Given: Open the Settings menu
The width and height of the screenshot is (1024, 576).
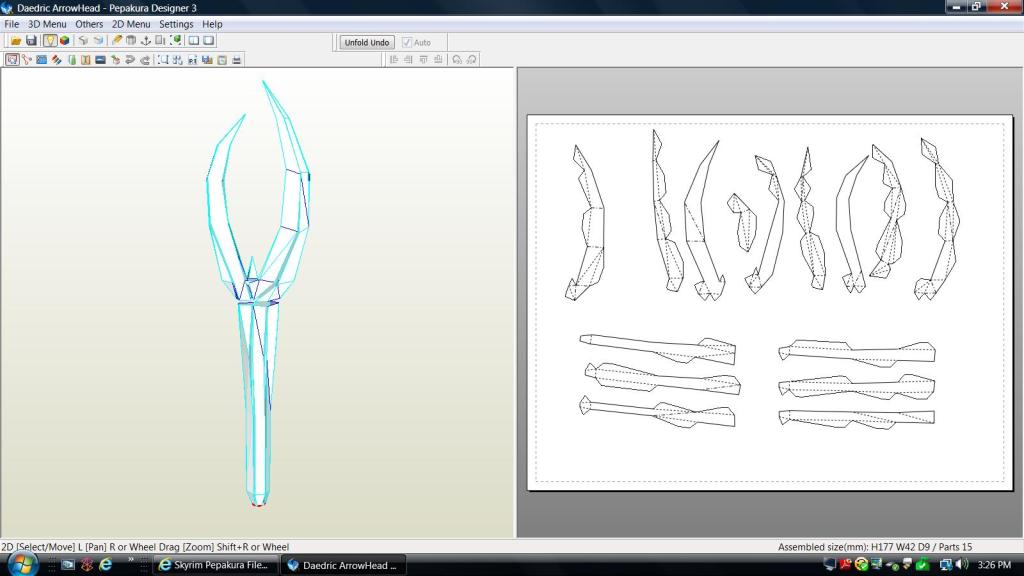Looking at the screenshot, I should click(176, 24).
